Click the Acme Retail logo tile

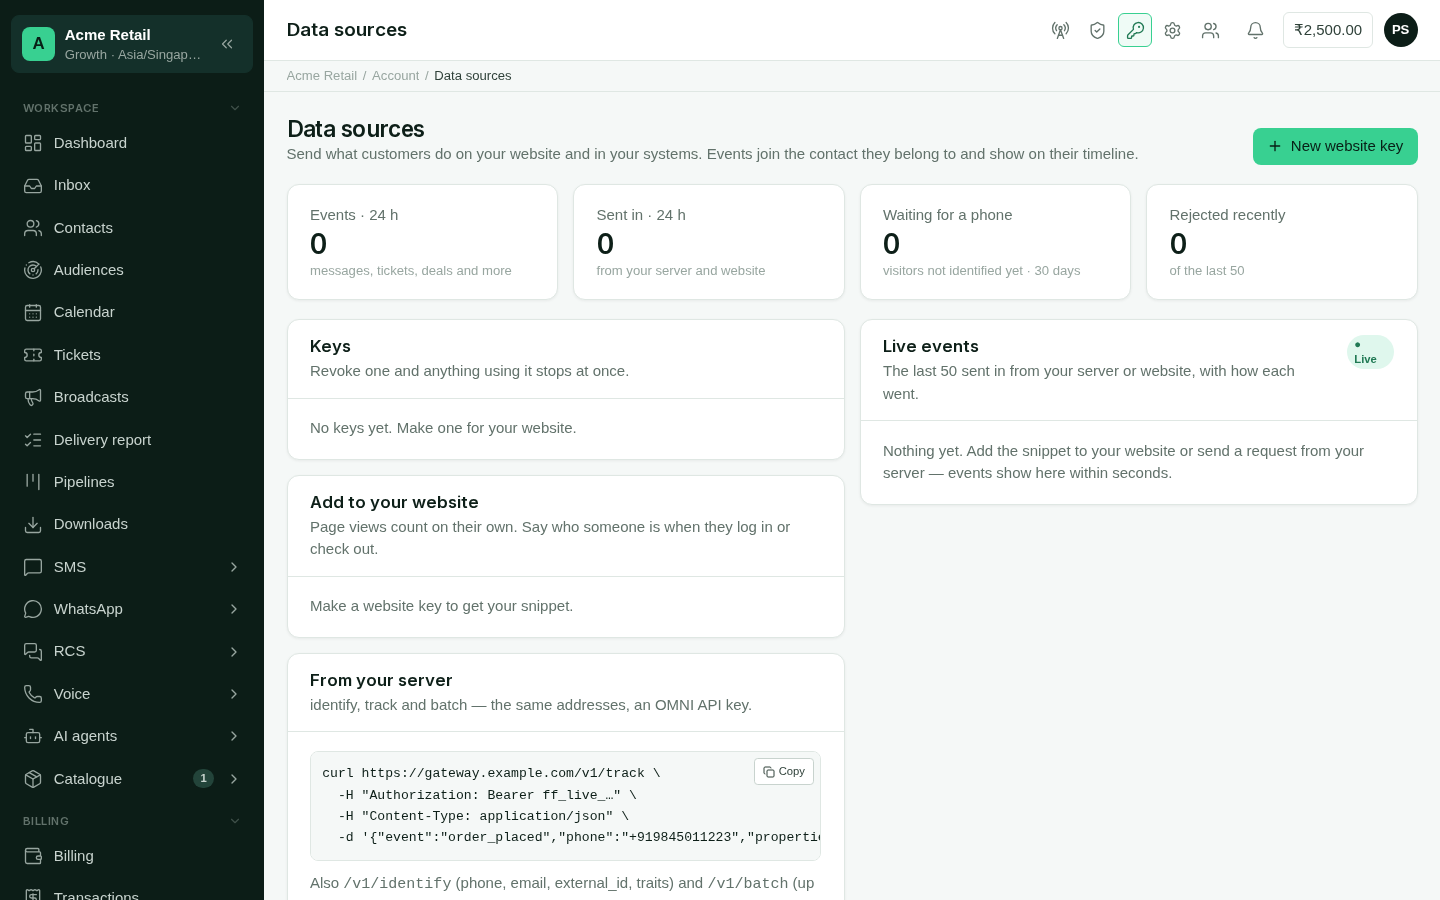click(38, 44)
